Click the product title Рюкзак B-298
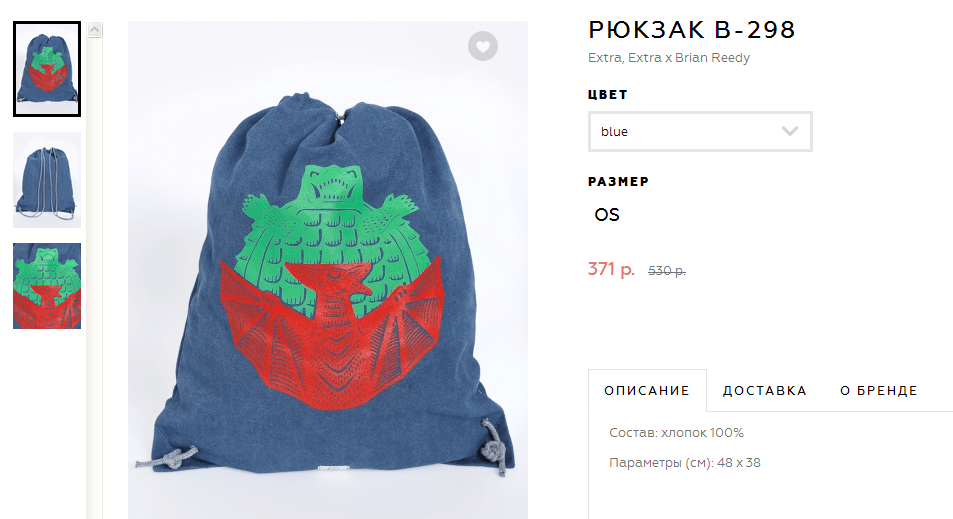The image size is (953, 519). tap(692, 30)
